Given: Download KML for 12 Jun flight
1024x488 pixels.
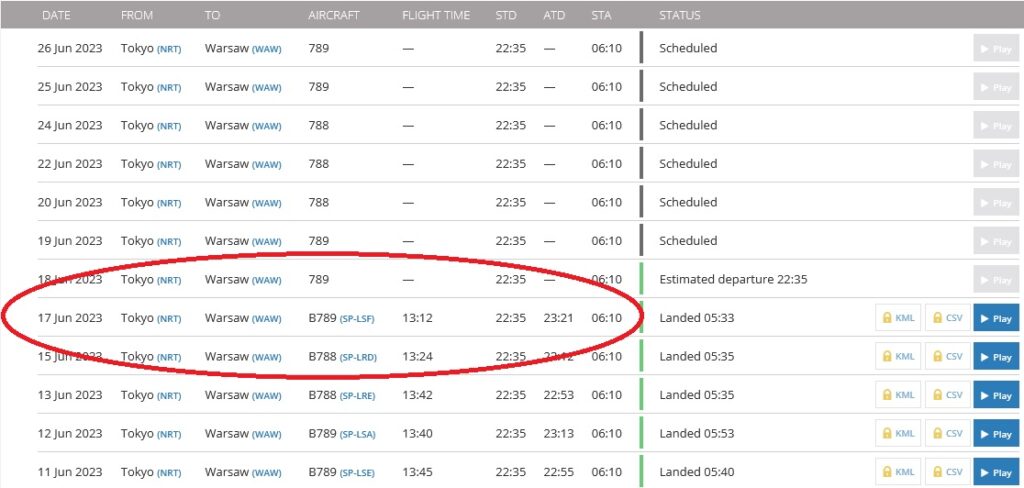Looking at the screenshot, I should 898,434.
